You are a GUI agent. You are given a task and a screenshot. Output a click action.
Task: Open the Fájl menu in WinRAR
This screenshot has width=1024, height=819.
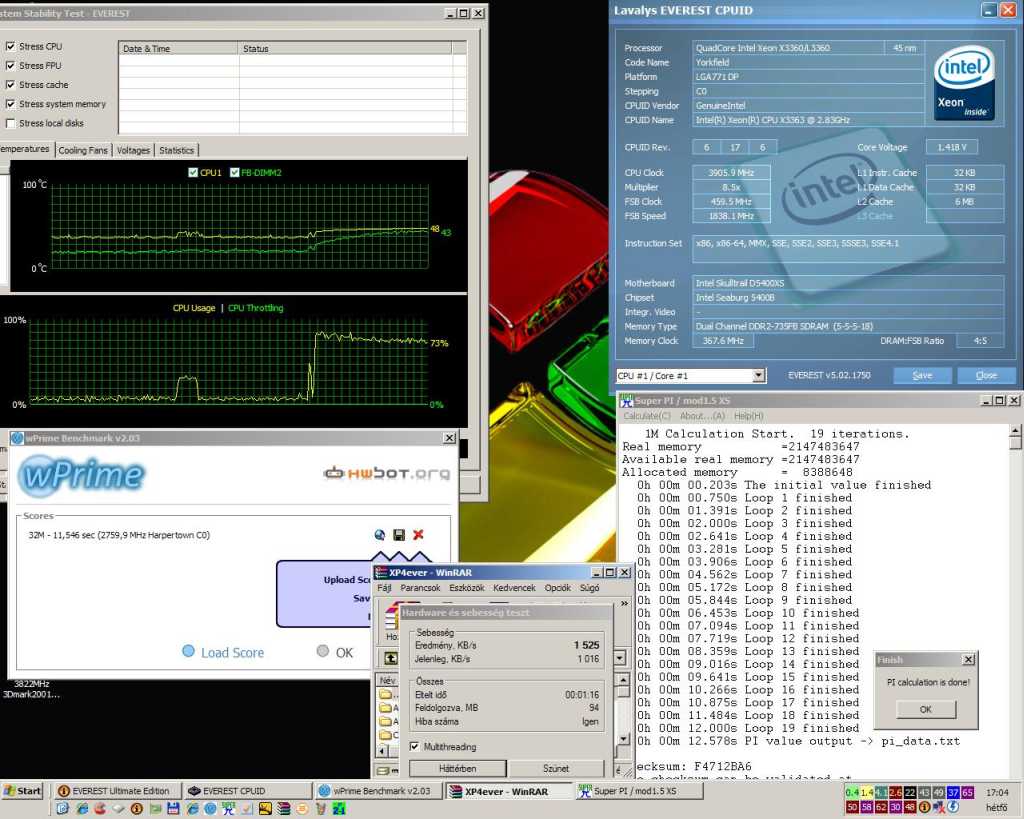[x=384, y=588]
